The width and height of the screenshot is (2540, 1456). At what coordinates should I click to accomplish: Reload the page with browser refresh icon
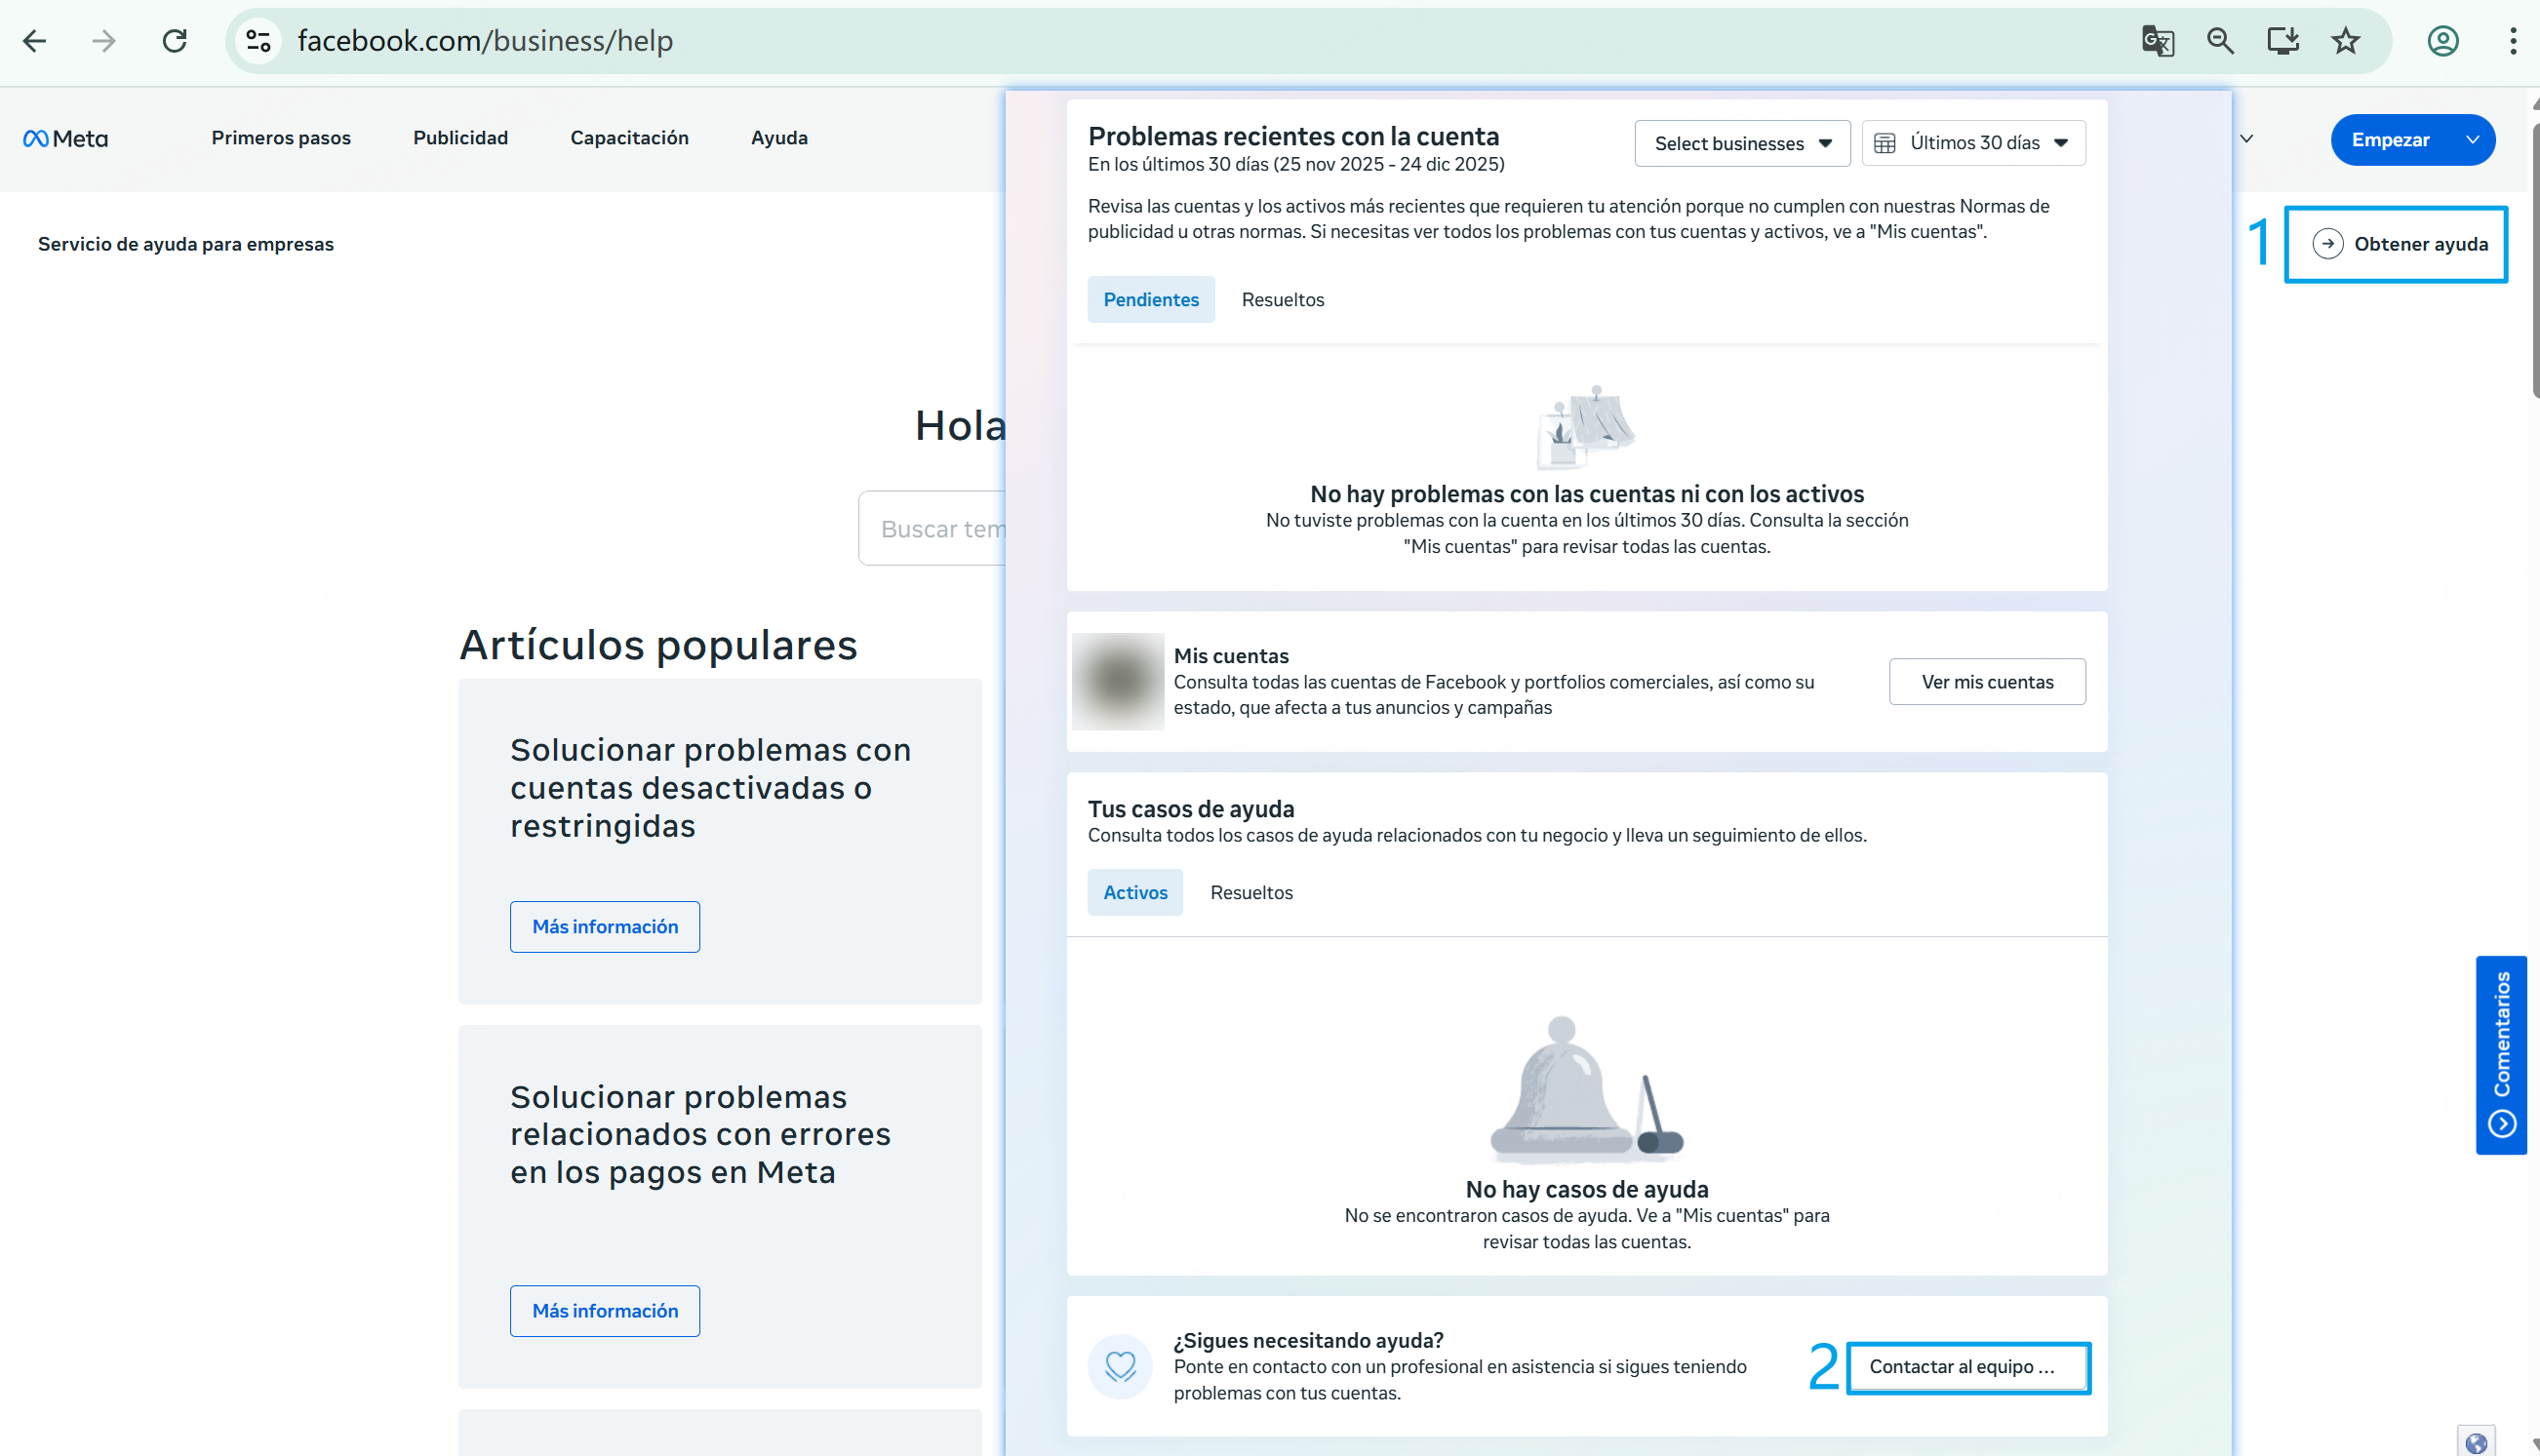pos(175,41)
